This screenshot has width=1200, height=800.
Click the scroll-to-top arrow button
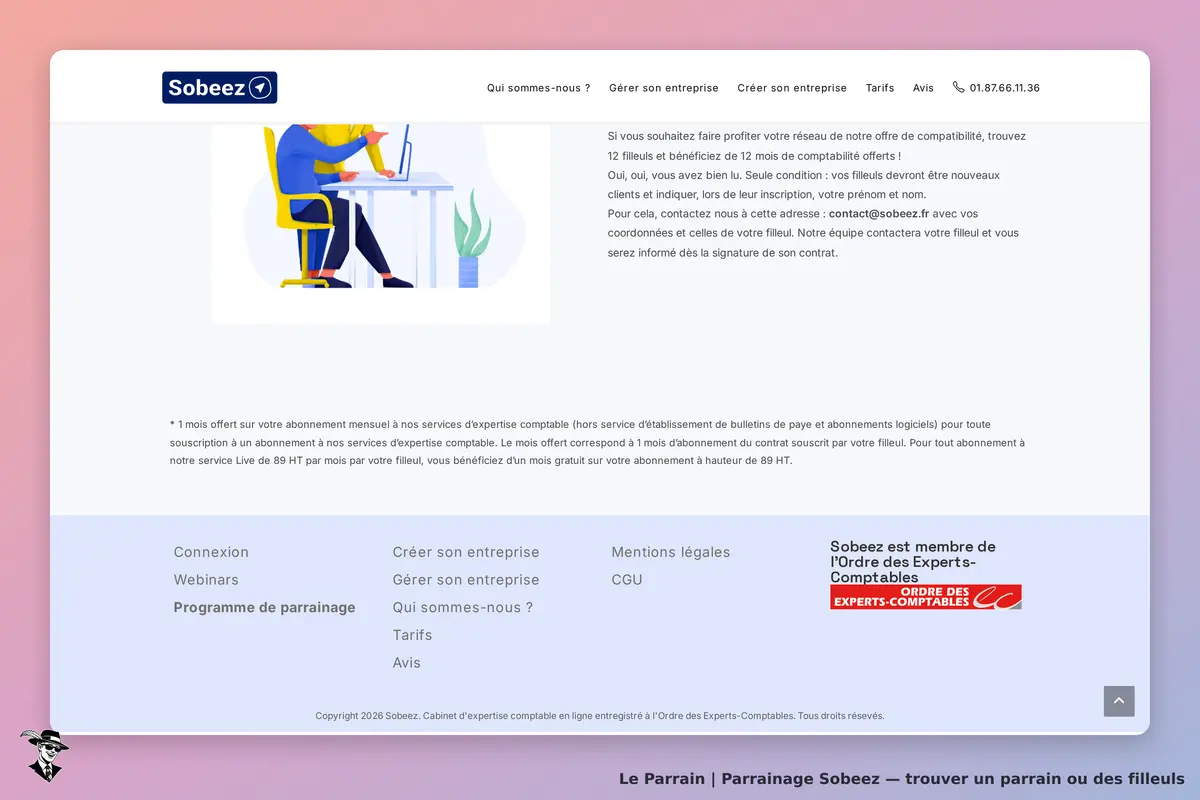[x=1119, y=701]
